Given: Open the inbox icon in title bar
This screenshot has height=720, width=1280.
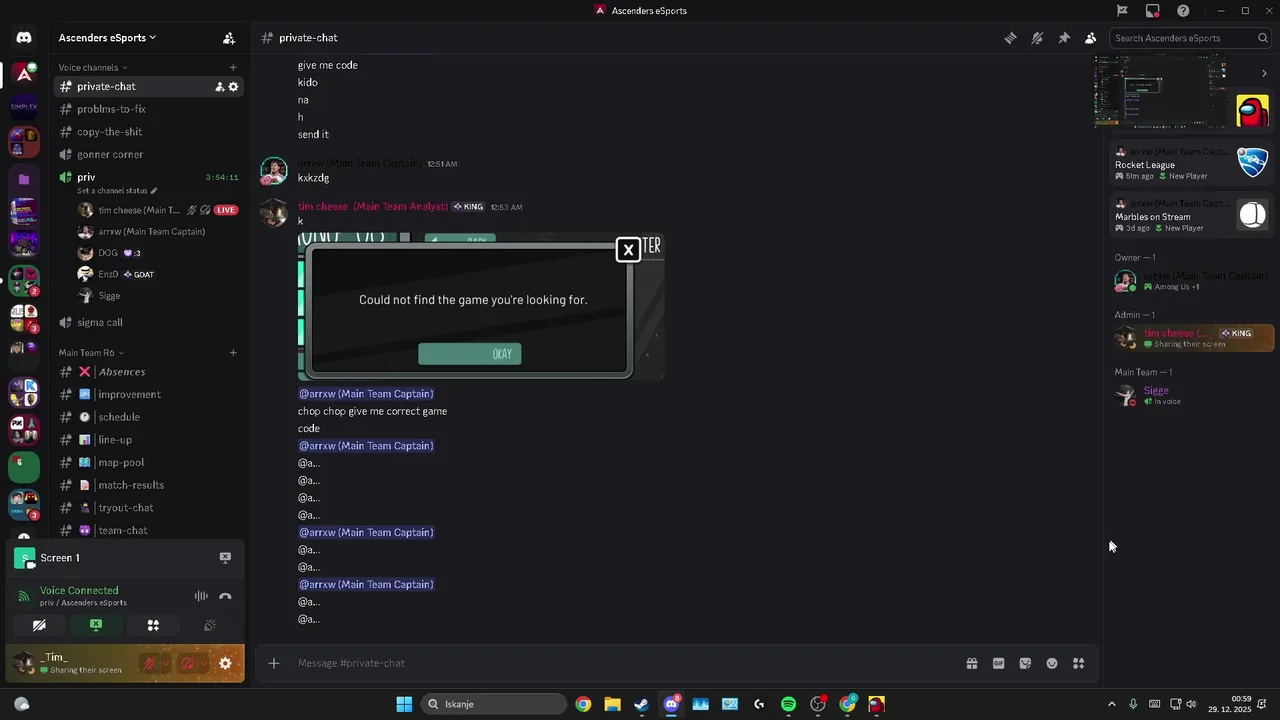Looking at the screenshot, I should [x=1153, y=11].
